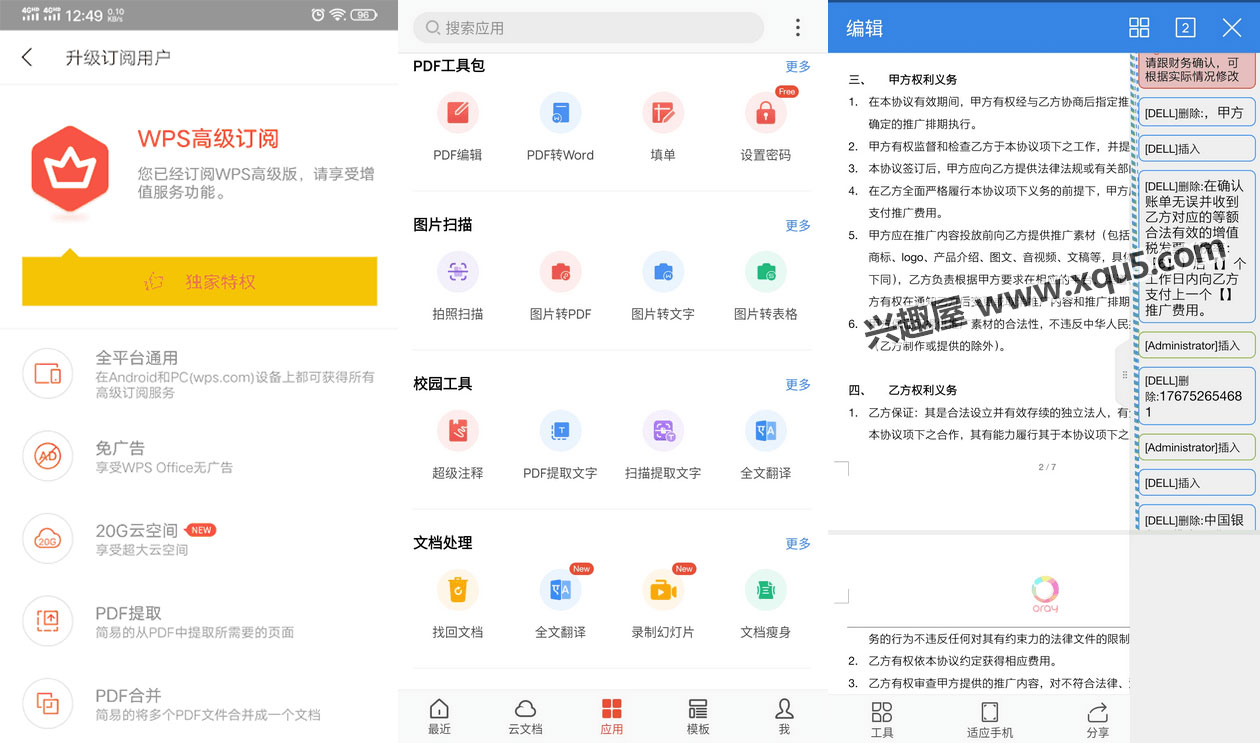The image size is (1260, 743).
Task: Tap 分享 in editor bottom bar
Action: coord(1098,720)
